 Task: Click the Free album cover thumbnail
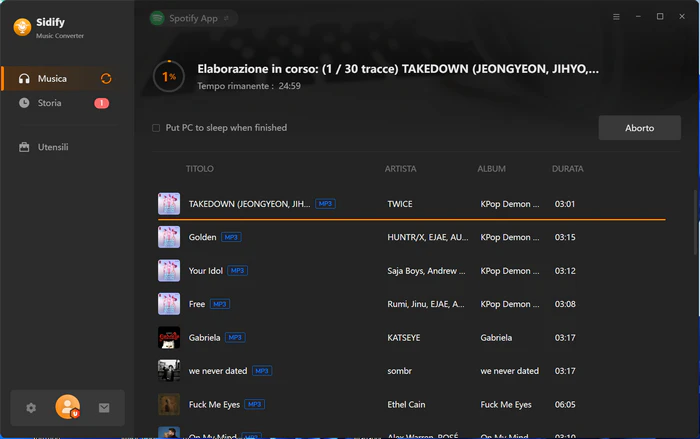pos(169,304)
